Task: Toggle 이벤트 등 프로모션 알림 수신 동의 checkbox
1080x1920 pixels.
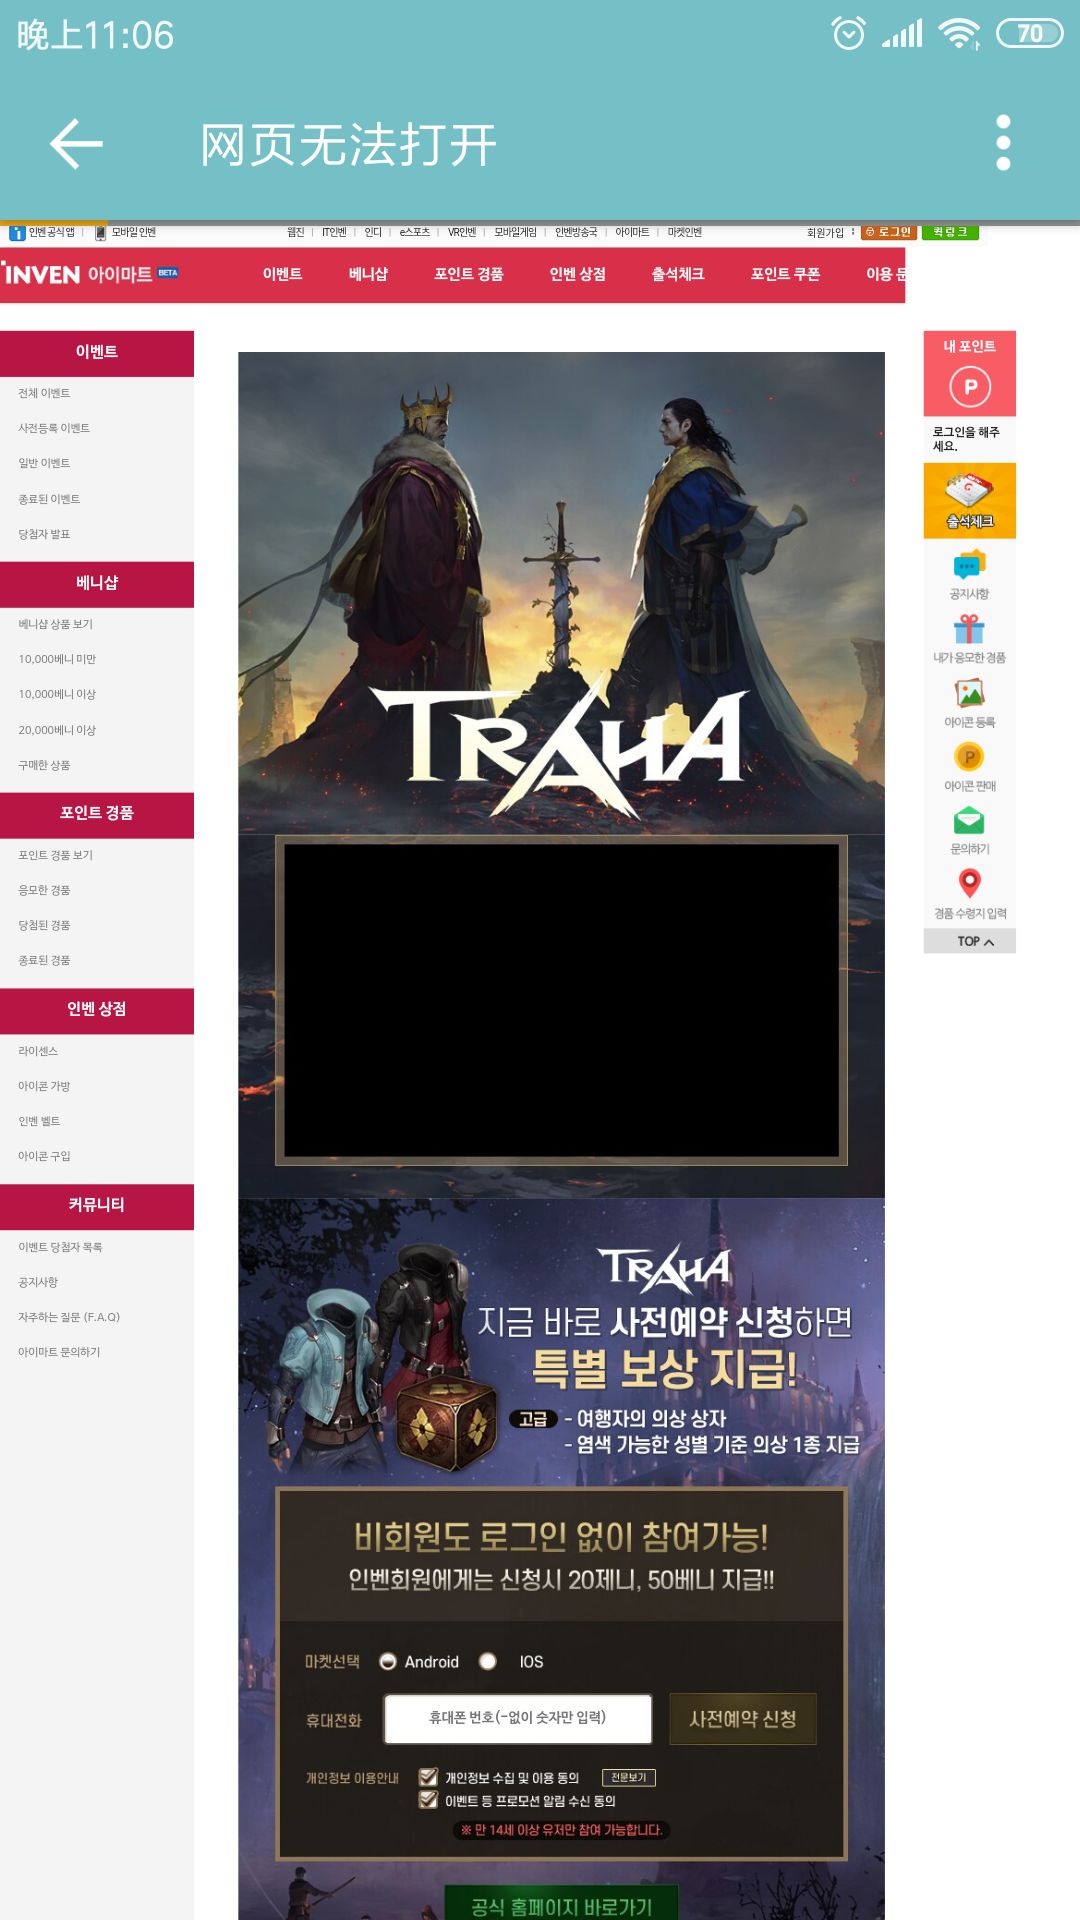Action: click(428, 1800)
